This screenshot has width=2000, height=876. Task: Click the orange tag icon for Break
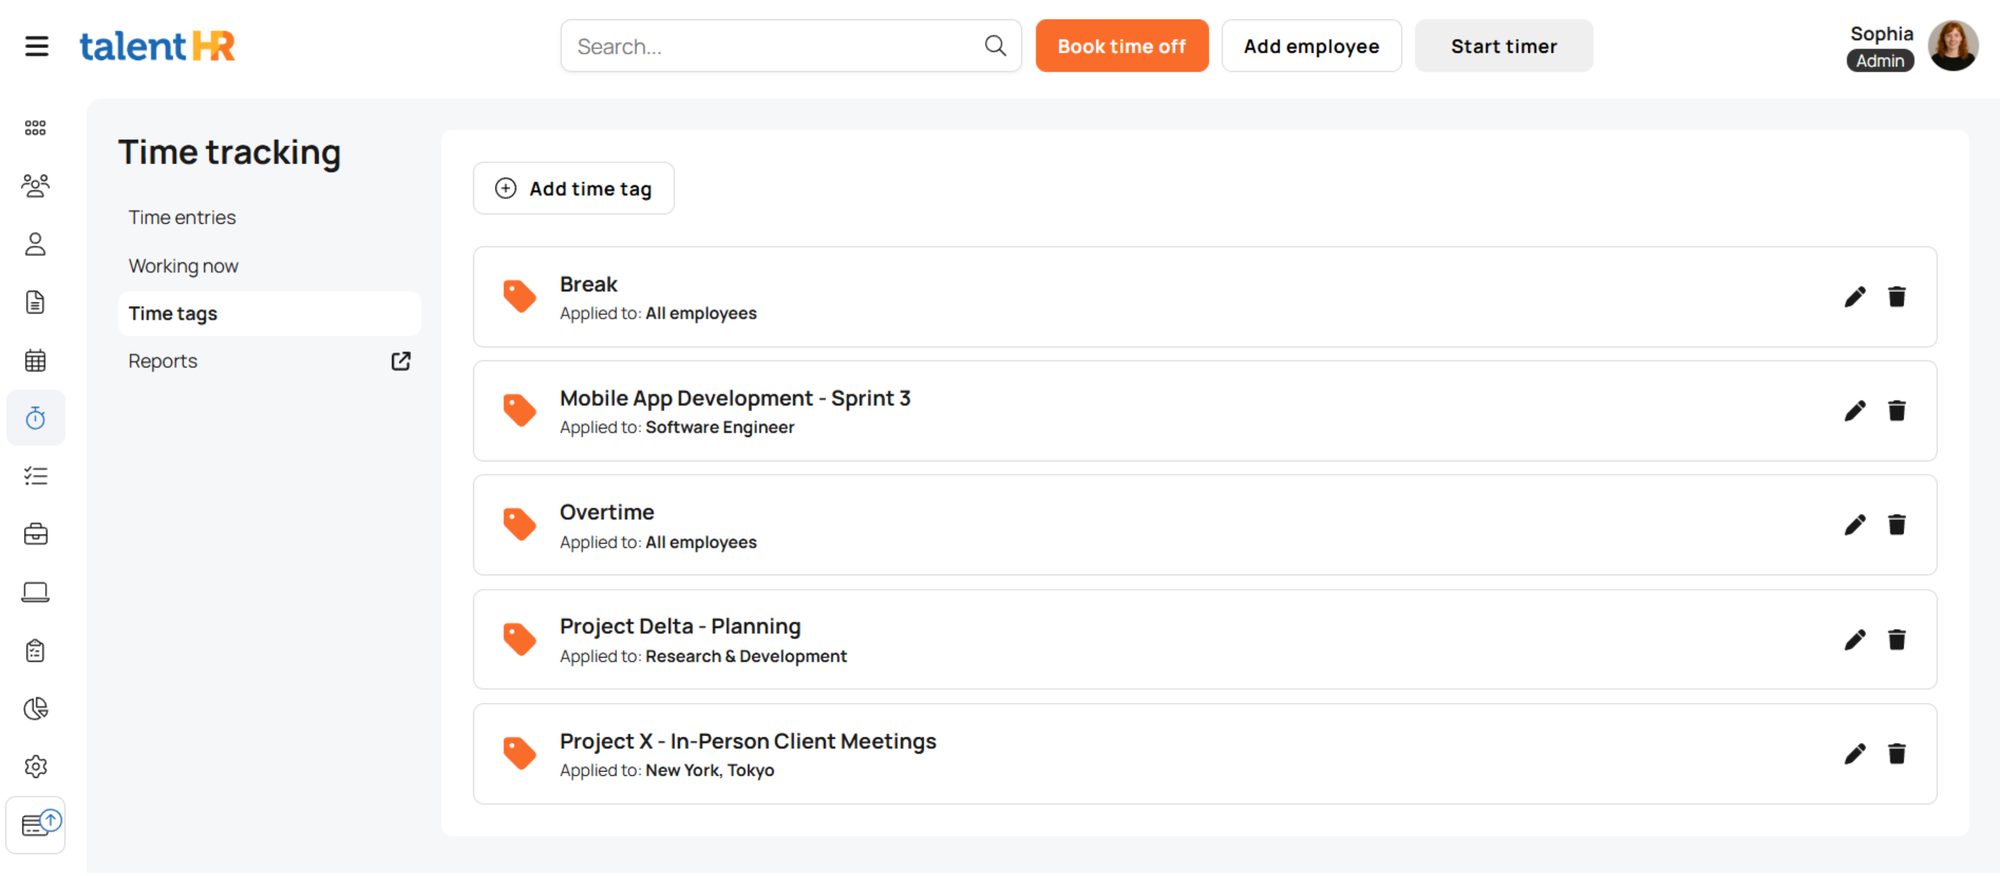519,297
